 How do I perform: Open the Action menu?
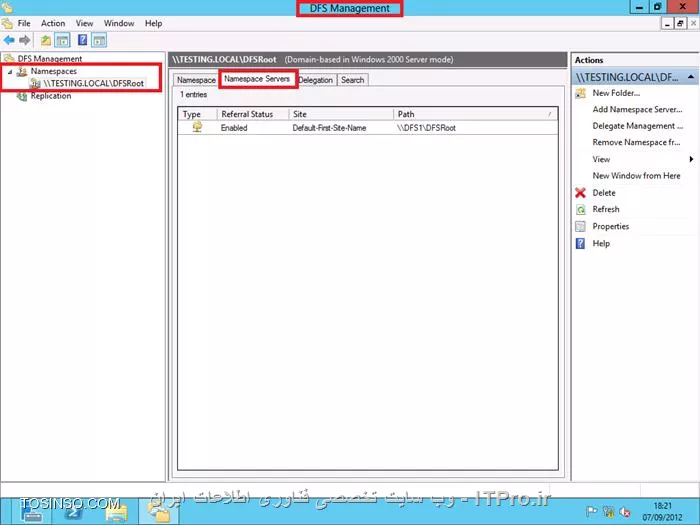click(x=53, y=23)
